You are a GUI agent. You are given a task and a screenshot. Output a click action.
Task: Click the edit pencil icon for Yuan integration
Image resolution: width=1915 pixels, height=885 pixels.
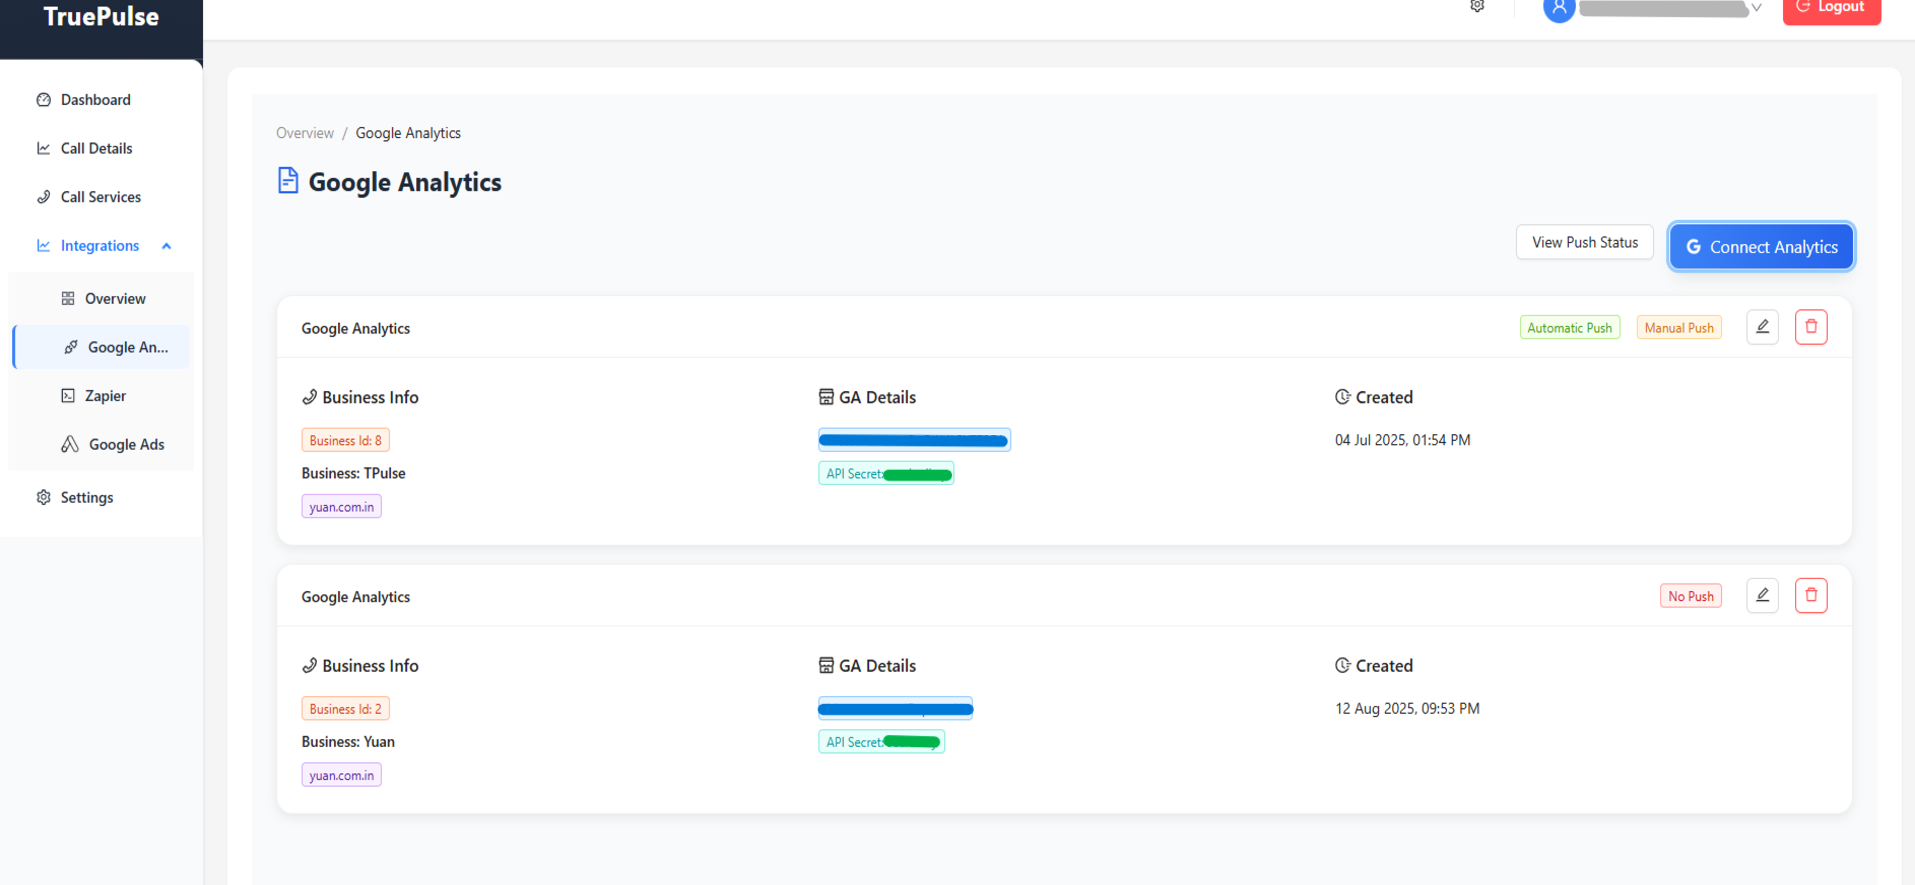click(1762, 596)
